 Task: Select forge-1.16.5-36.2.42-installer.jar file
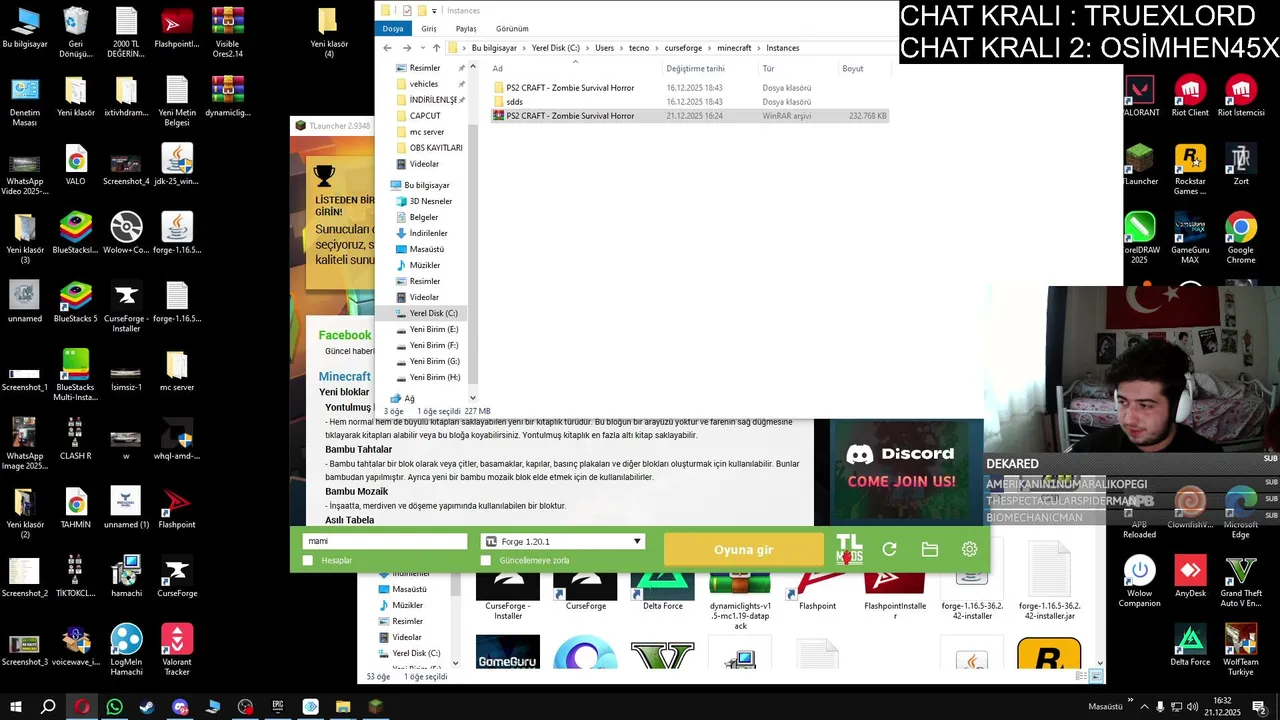tap(1050, 581)
